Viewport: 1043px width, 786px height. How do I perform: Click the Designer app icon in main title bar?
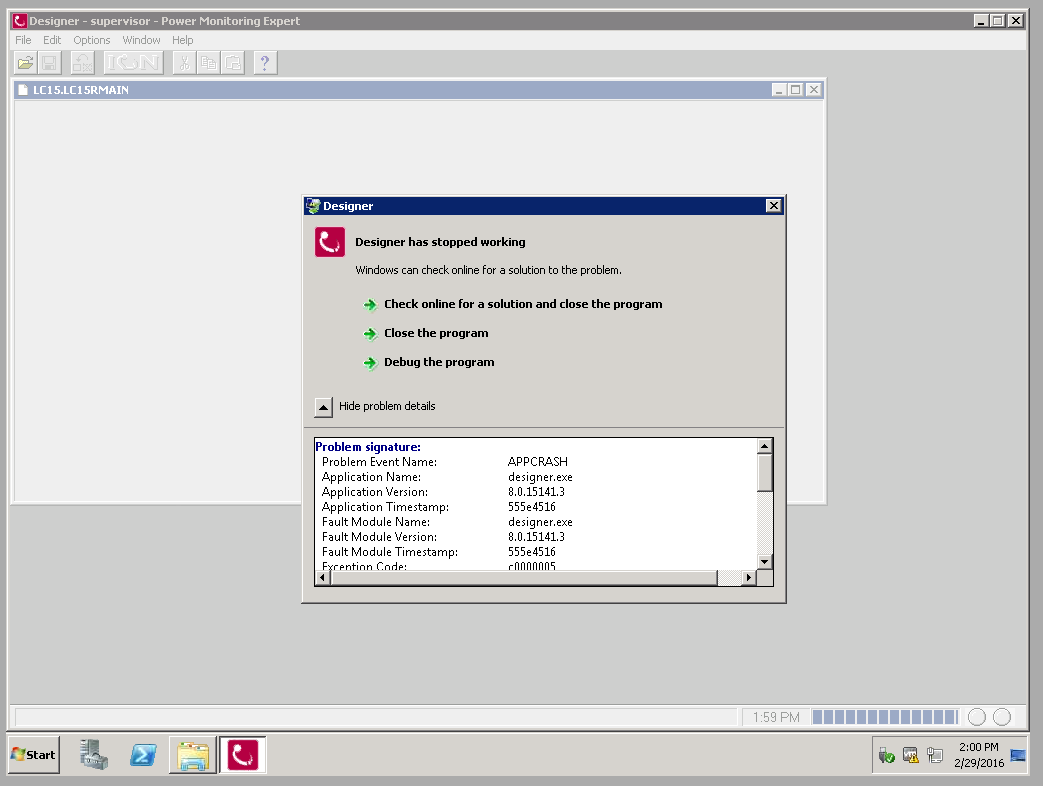[20, 21]
